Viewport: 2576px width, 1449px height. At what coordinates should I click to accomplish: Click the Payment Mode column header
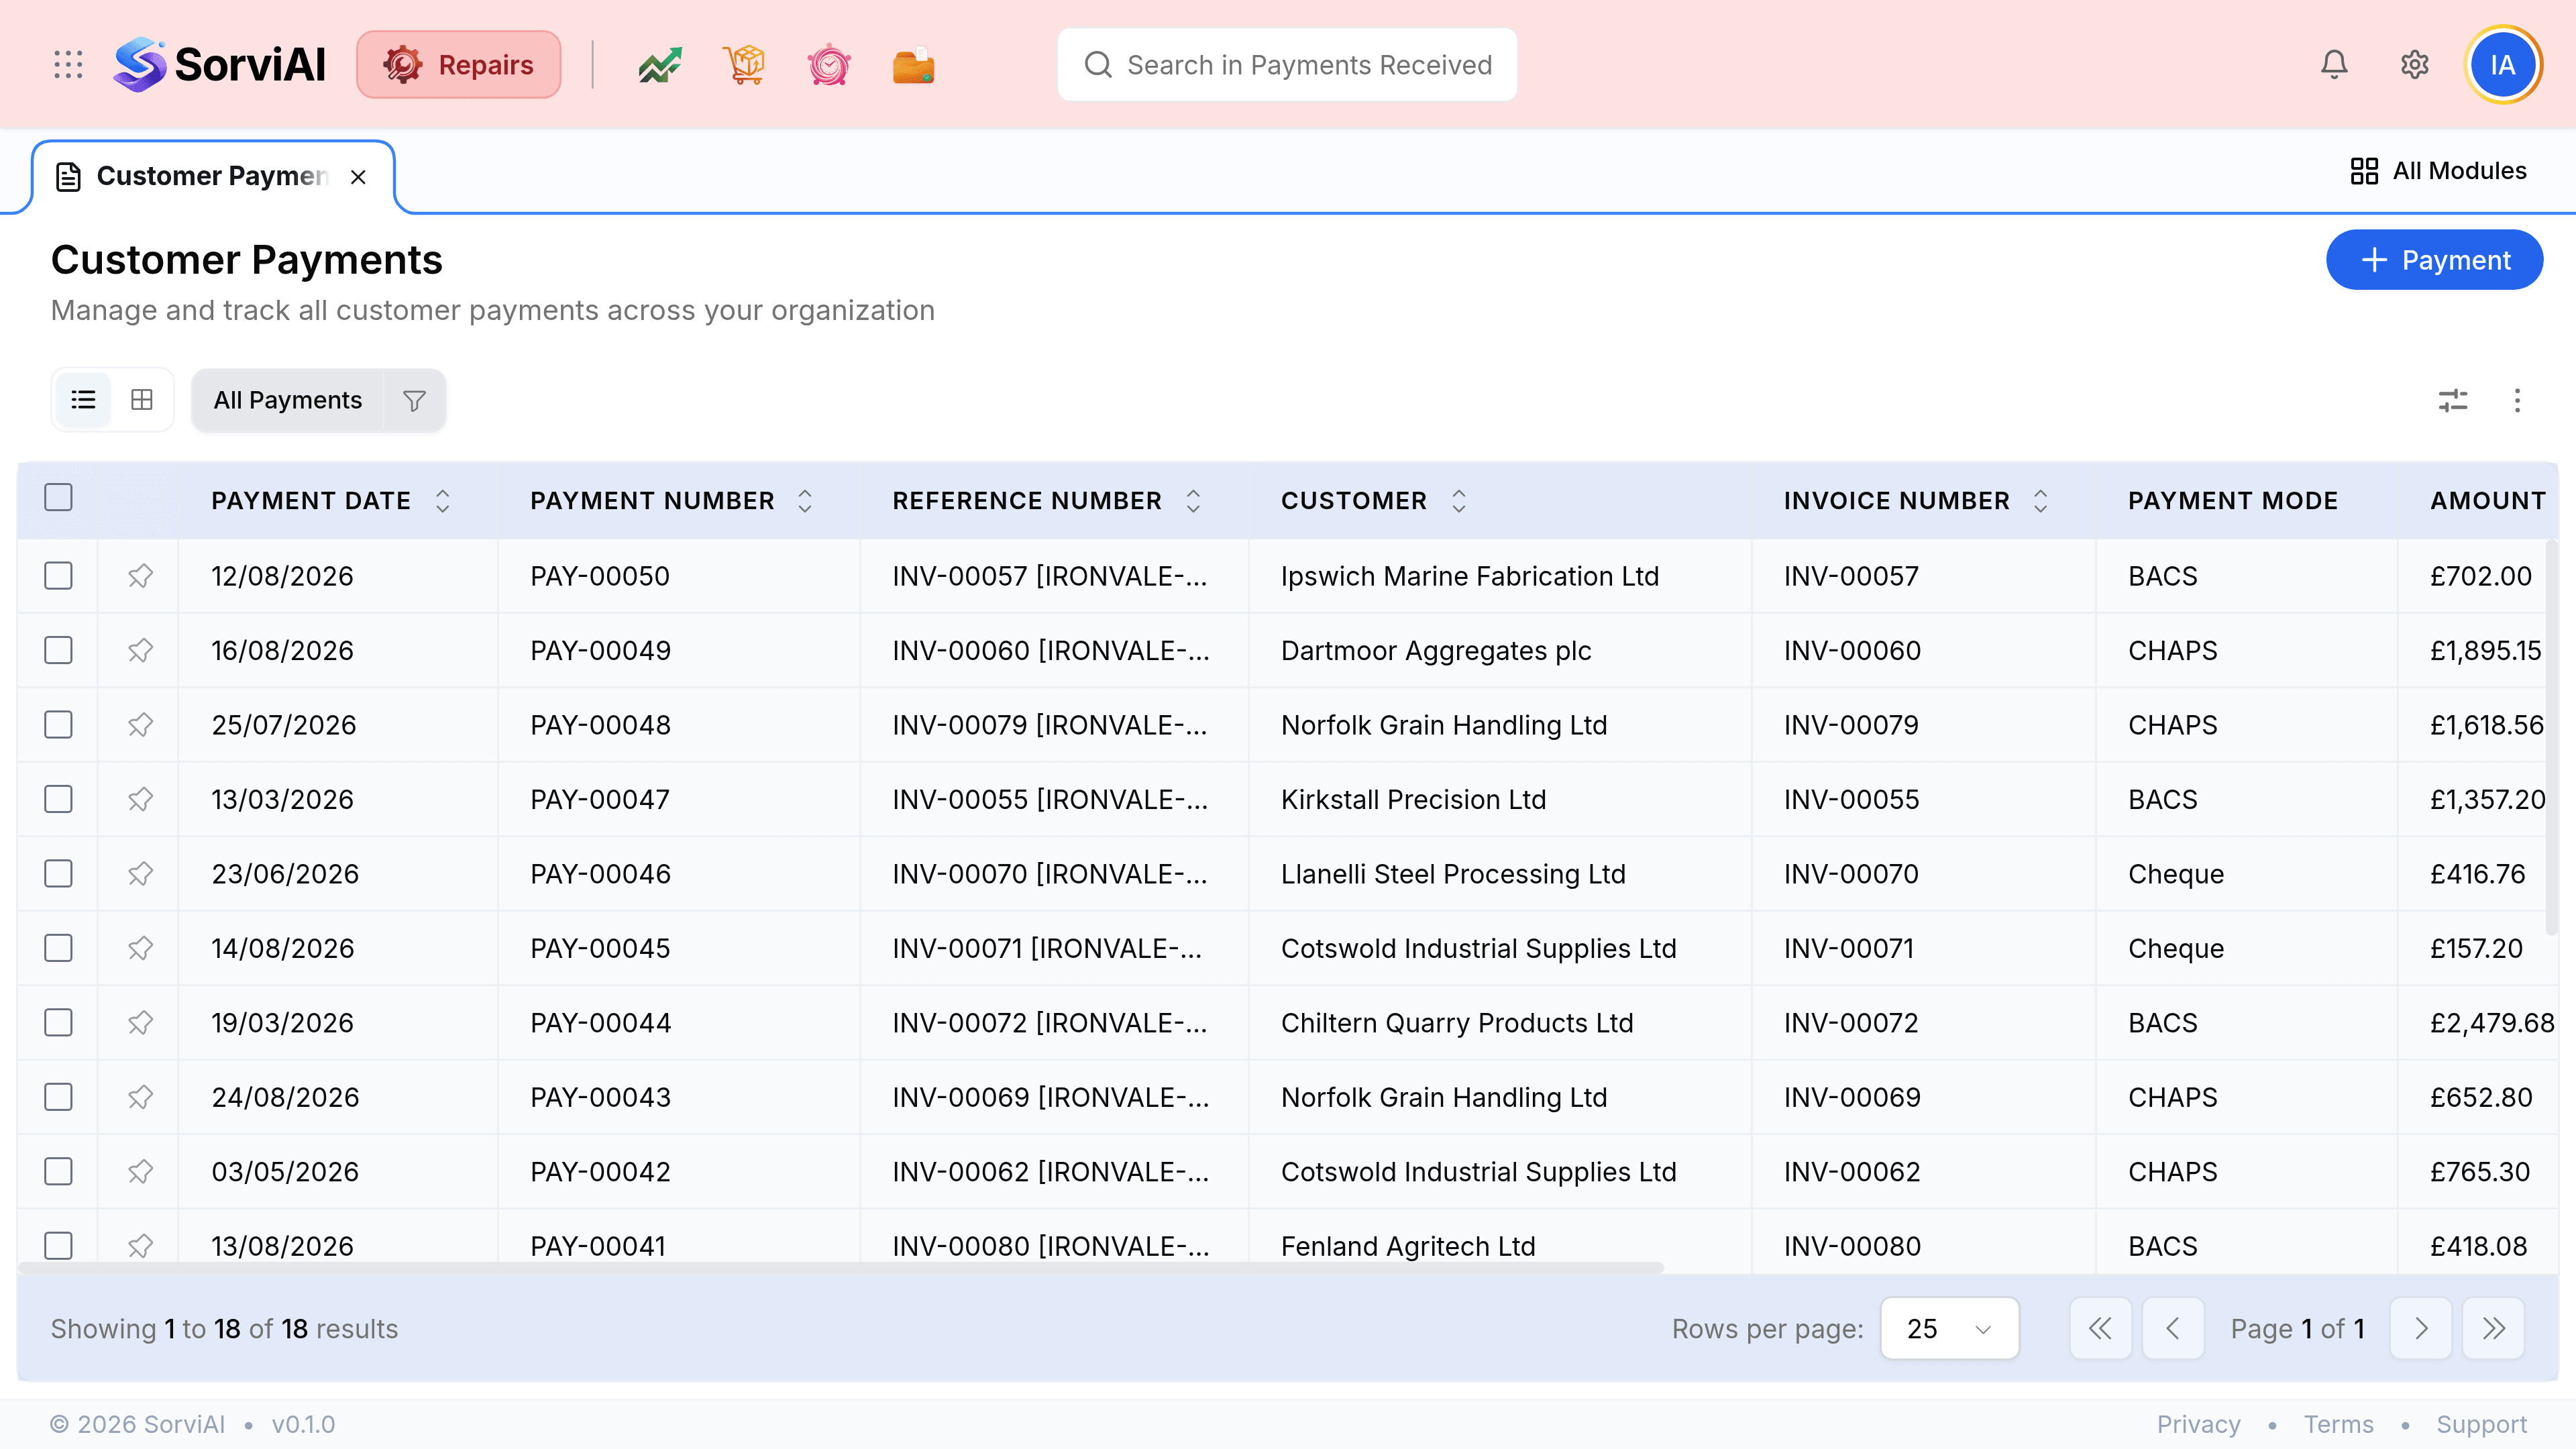pos(2232,500)
